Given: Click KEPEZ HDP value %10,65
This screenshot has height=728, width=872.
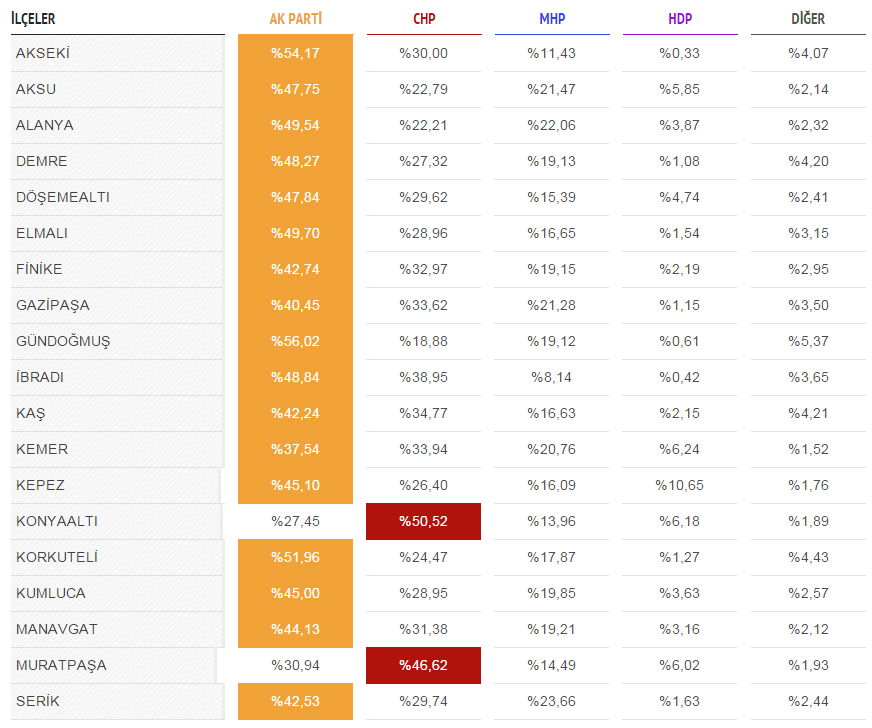Looking at the screenshot, I should coord(680,486).
